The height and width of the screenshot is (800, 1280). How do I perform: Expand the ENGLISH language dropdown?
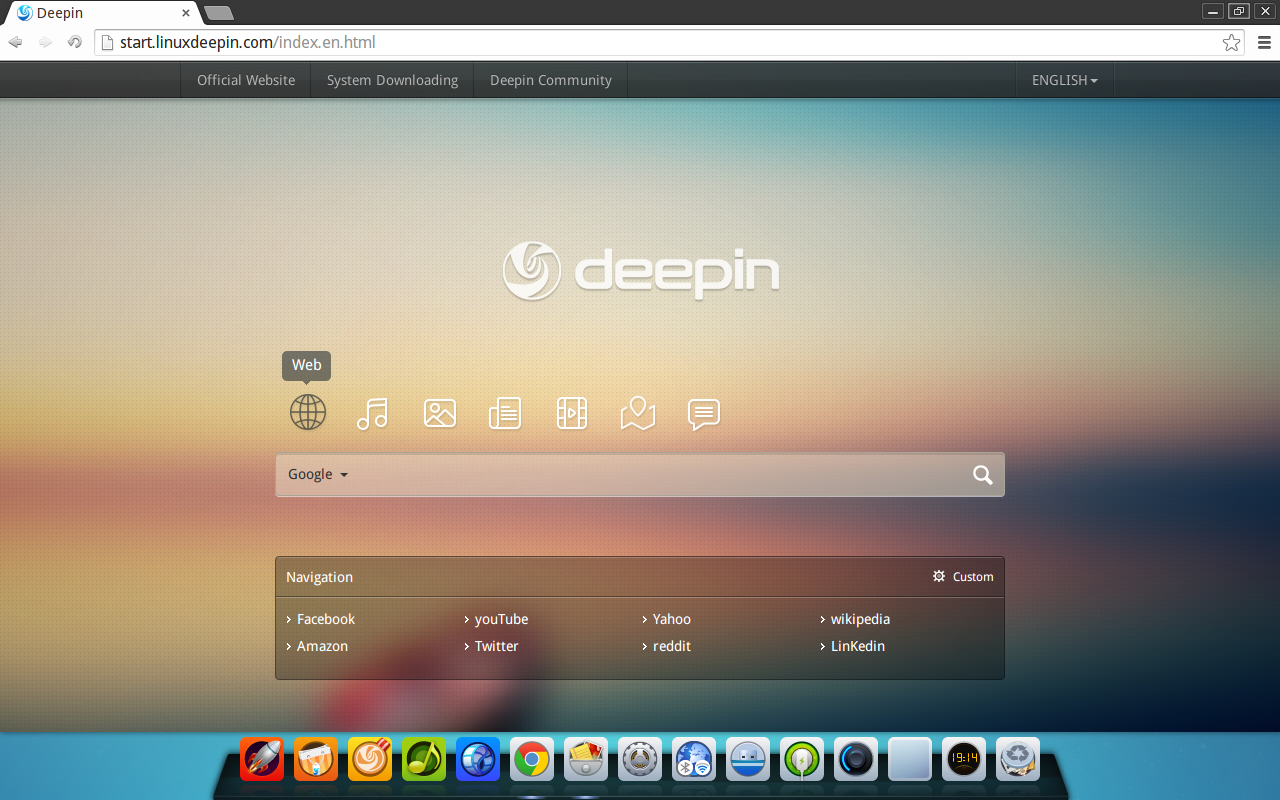(x=1064, y=80)
